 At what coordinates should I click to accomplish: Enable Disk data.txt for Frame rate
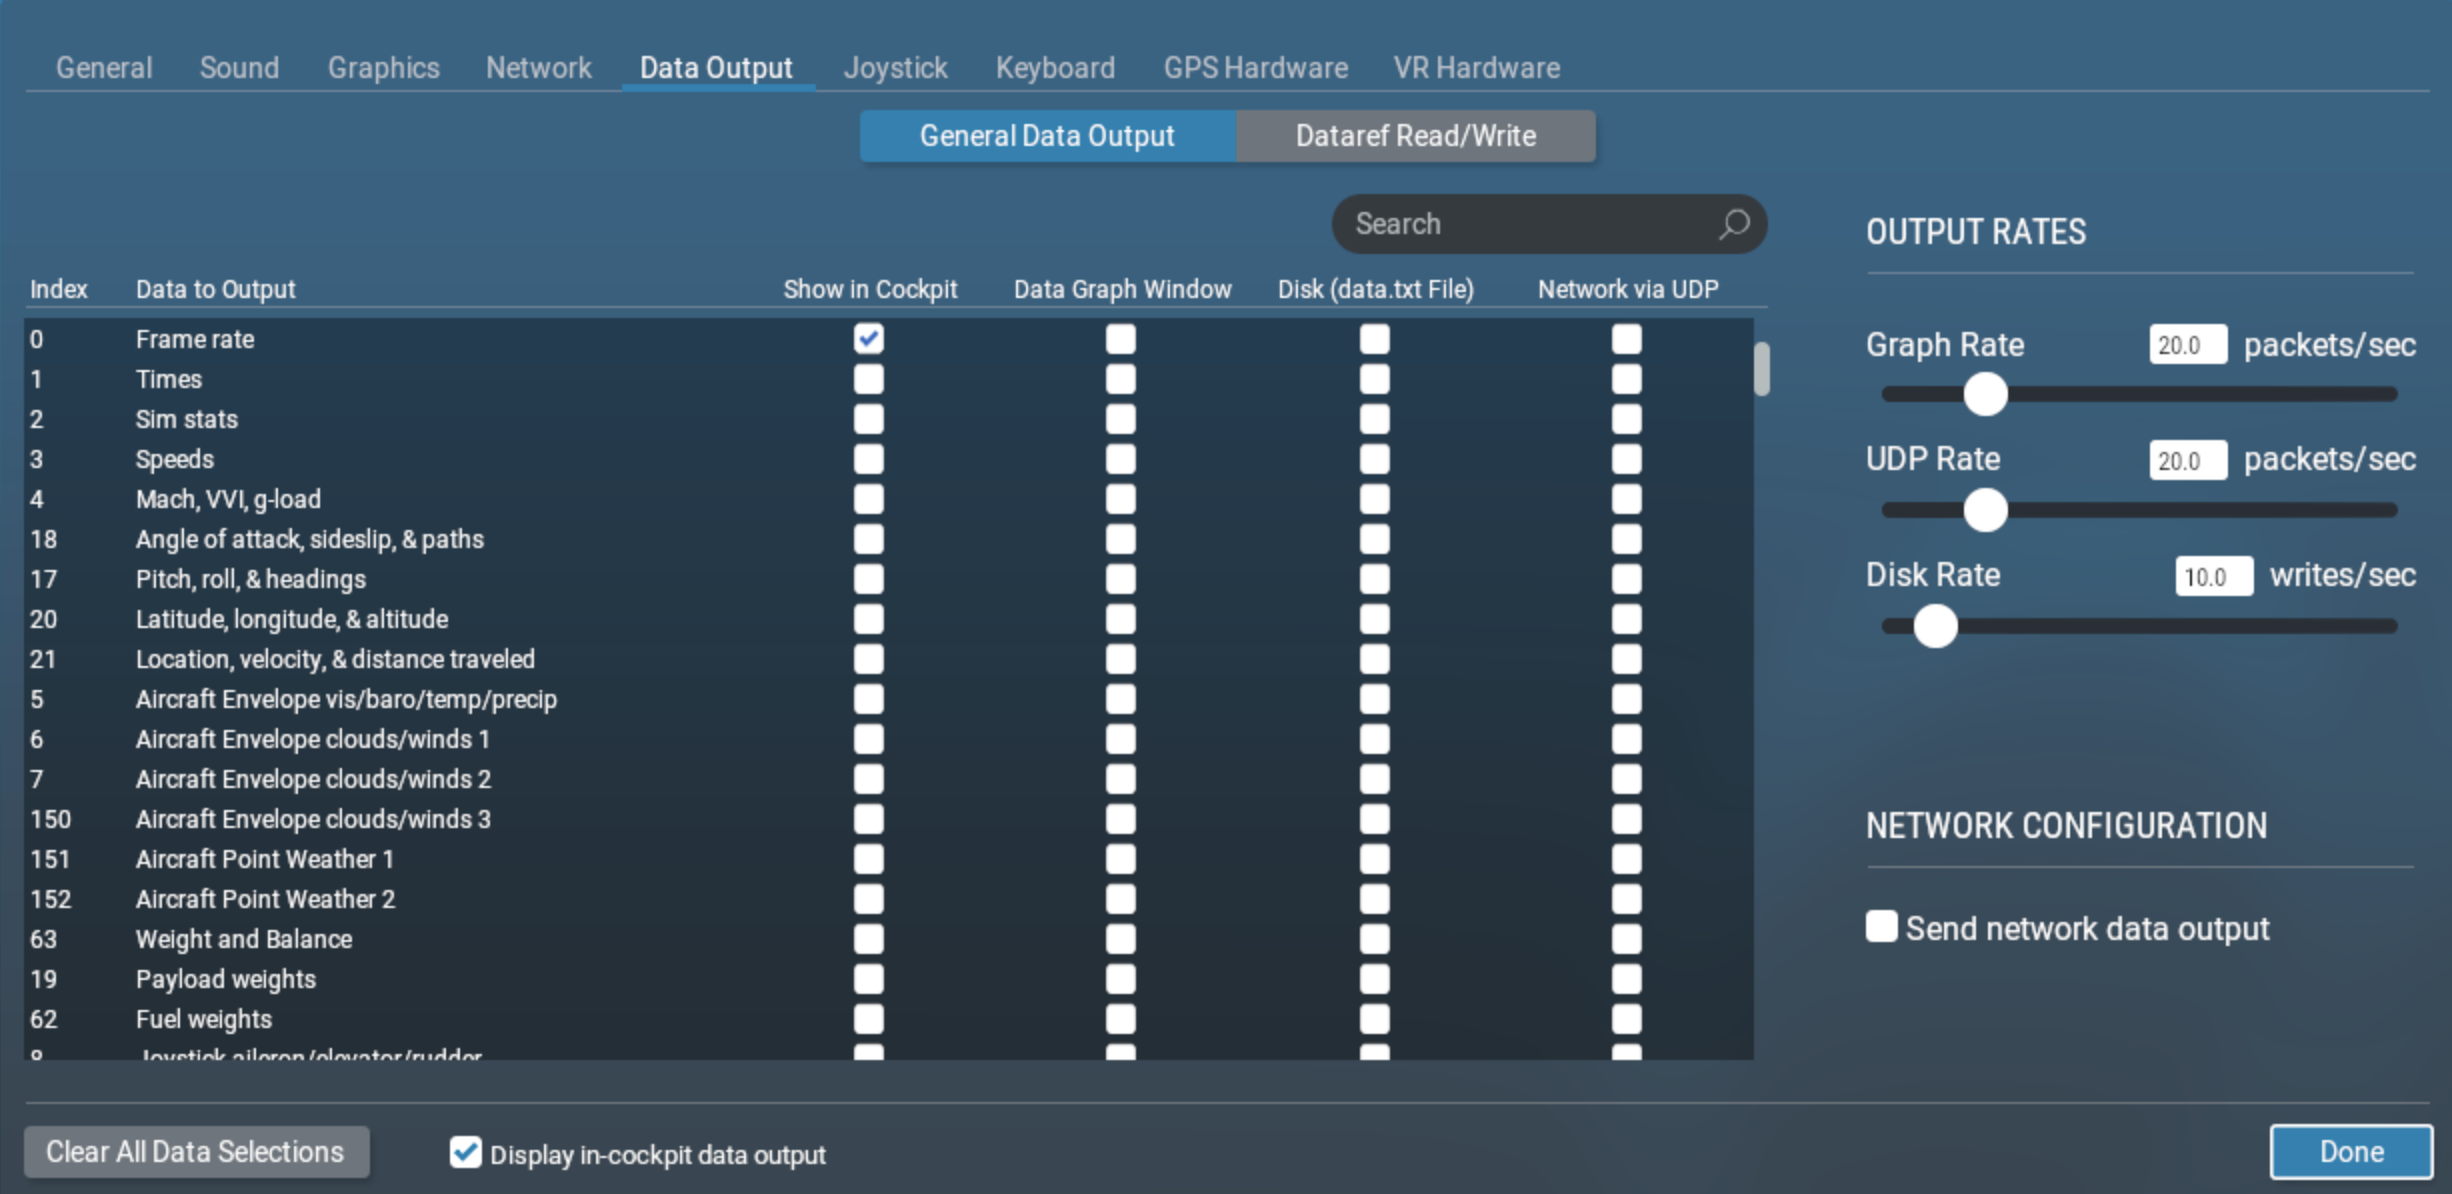tap(1375, 338)
